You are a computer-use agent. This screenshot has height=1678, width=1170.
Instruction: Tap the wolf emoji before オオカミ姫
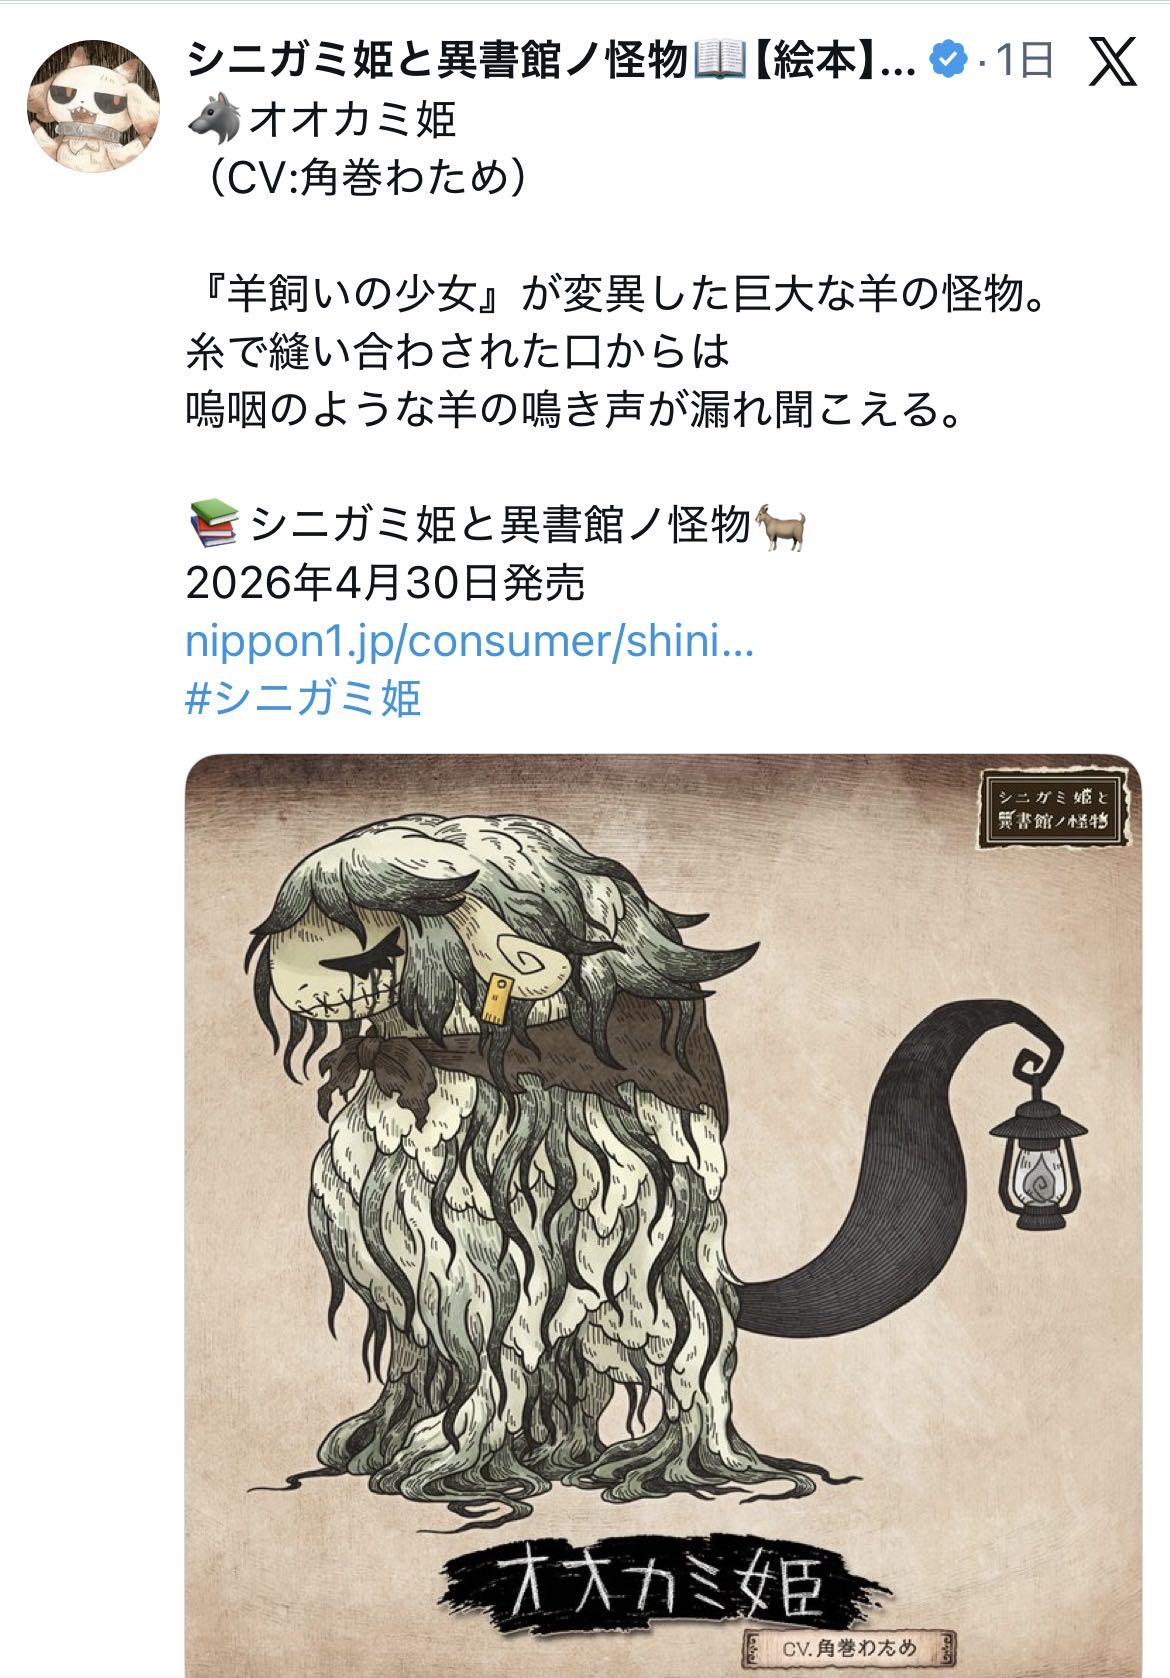click(213, 120)
